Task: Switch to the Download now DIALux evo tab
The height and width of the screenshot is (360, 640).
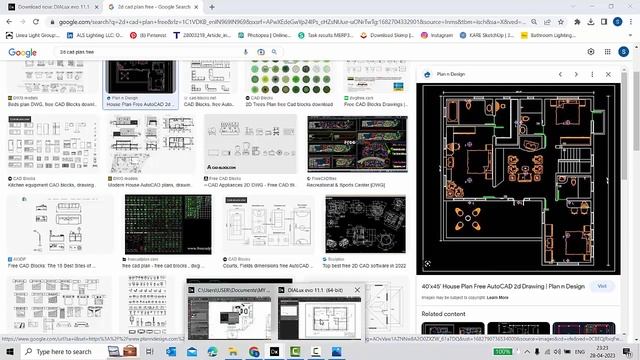Action: (x=53, y=7)
